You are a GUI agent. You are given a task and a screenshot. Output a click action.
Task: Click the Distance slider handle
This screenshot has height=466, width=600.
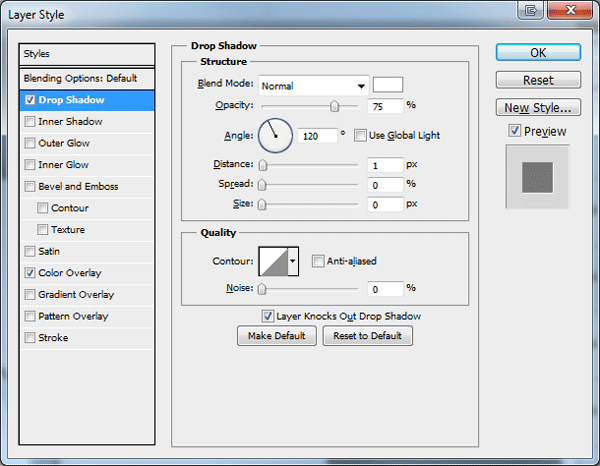[262, 165]
